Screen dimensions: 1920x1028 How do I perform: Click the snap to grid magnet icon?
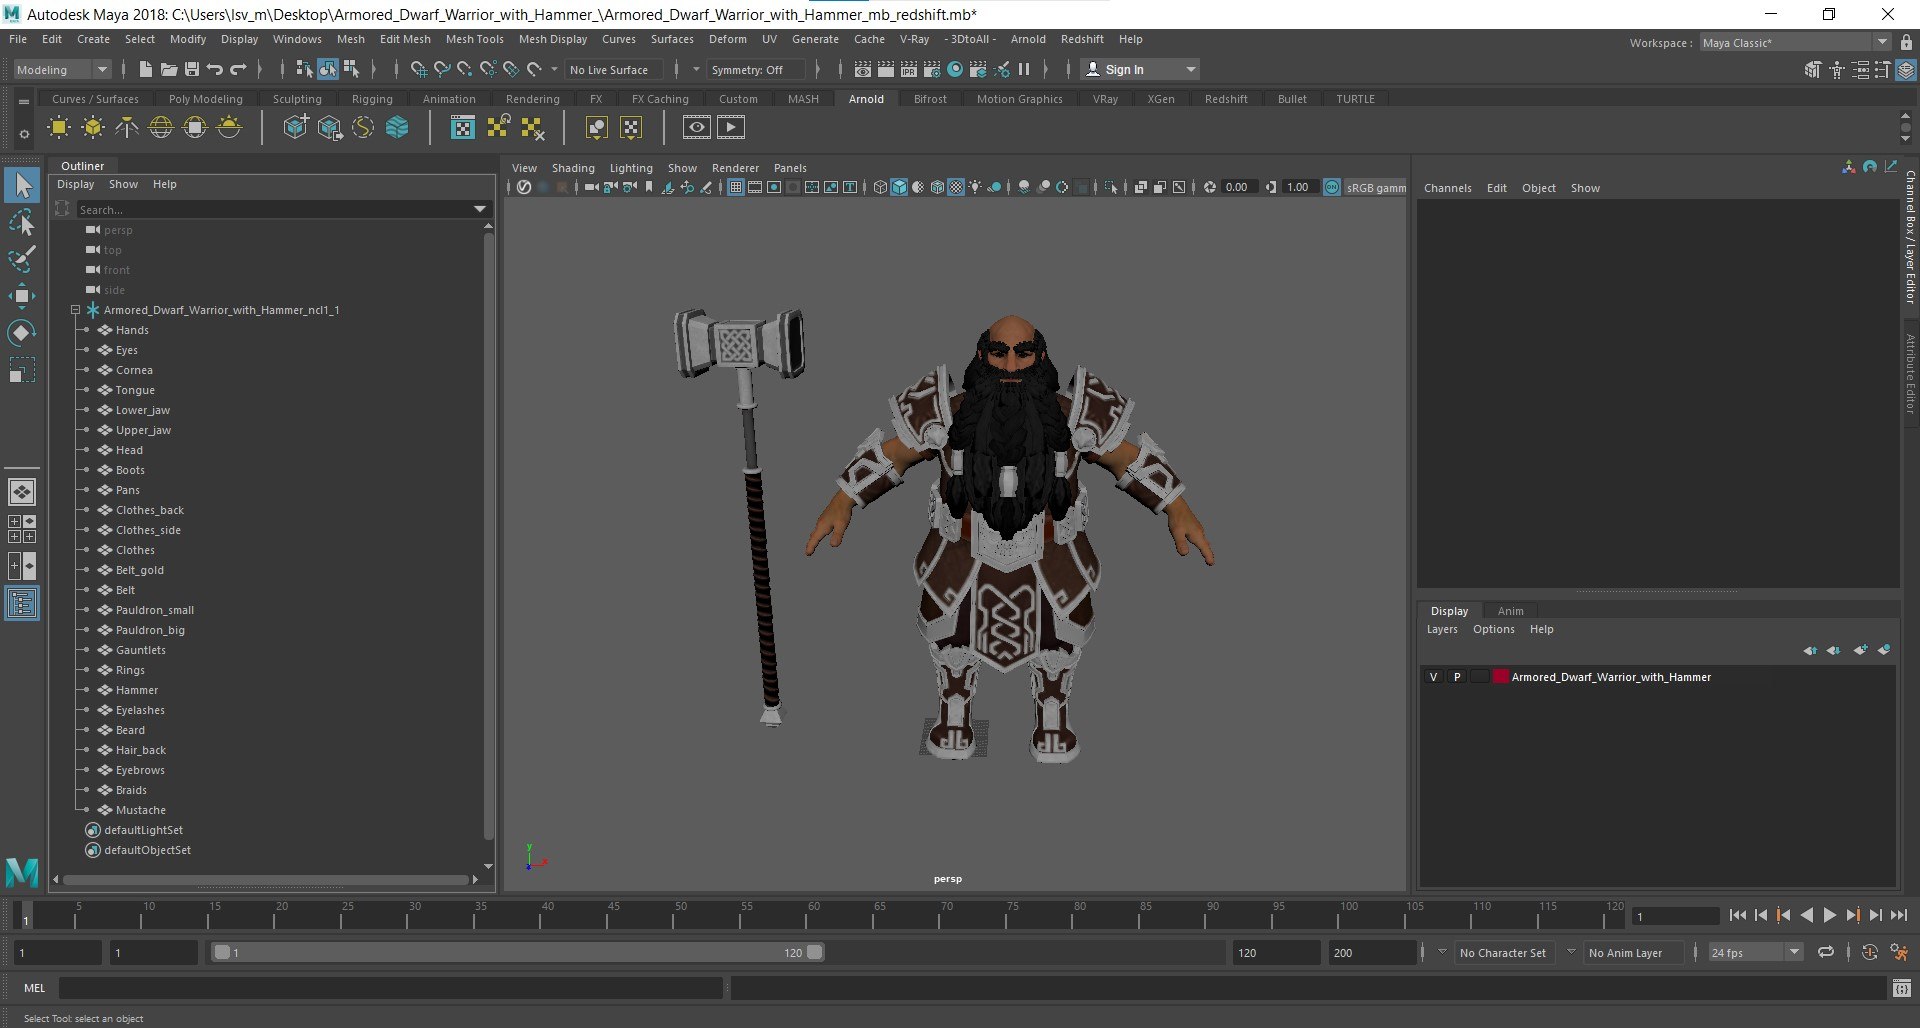(418, 69)
